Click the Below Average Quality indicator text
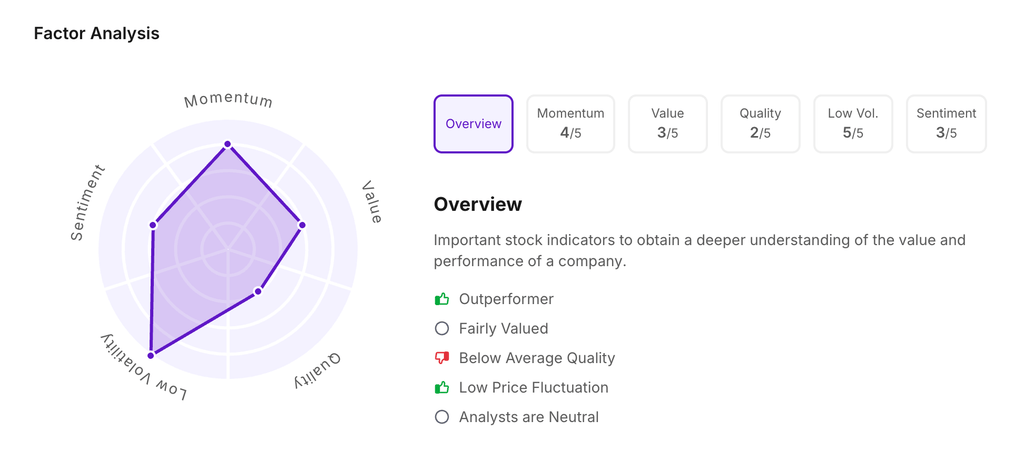 pos(537,358)
